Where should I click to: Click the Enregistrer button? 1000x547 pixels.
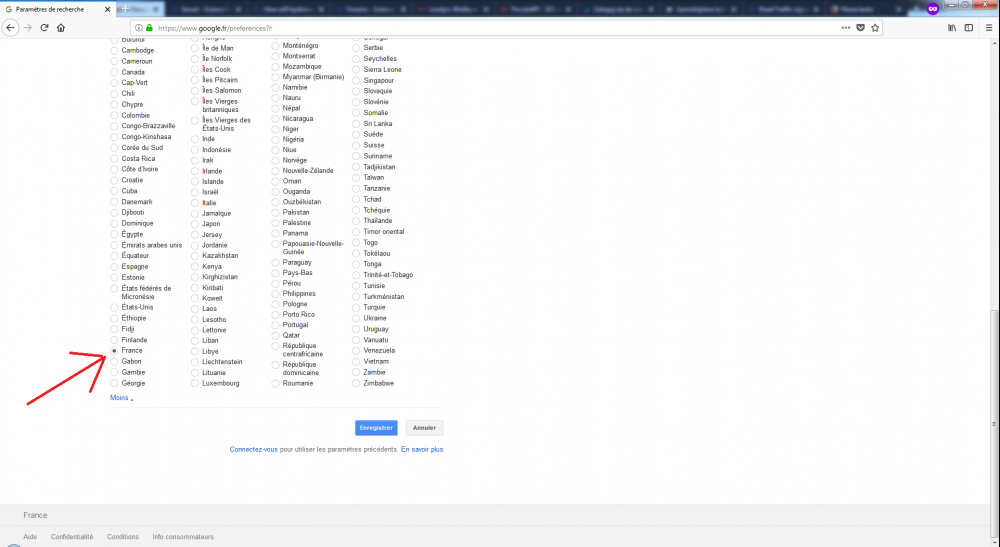click(376, 428)
